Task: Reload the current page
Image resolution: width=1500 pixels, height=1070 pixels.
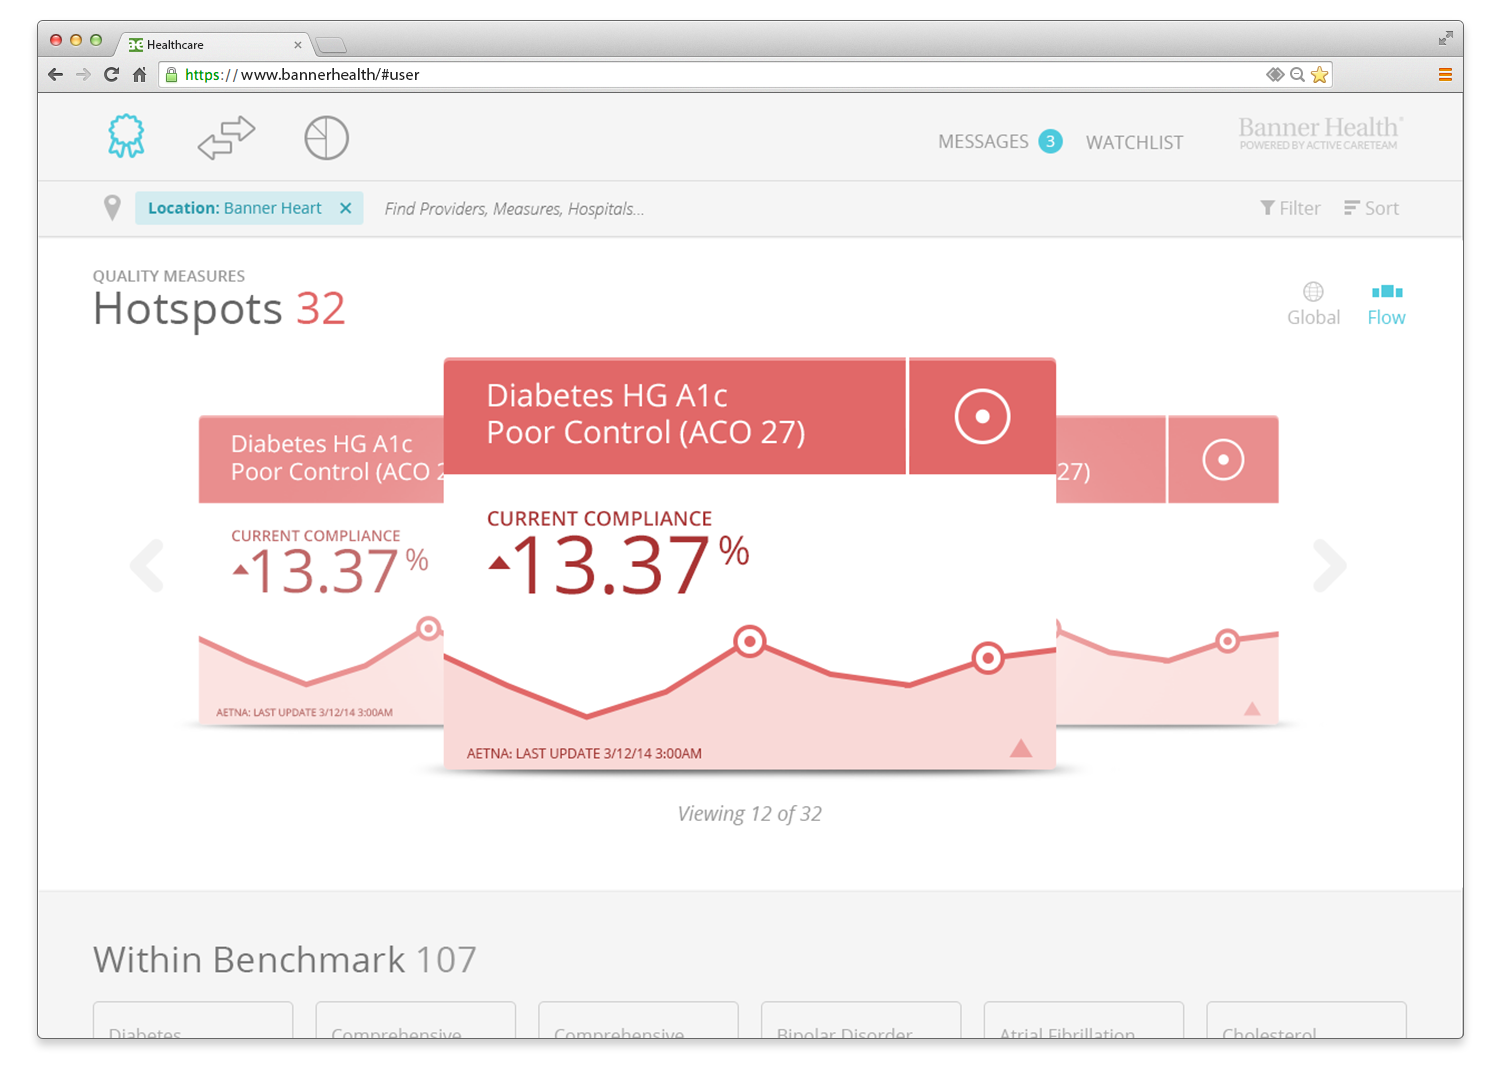Action: coord(111,74)
